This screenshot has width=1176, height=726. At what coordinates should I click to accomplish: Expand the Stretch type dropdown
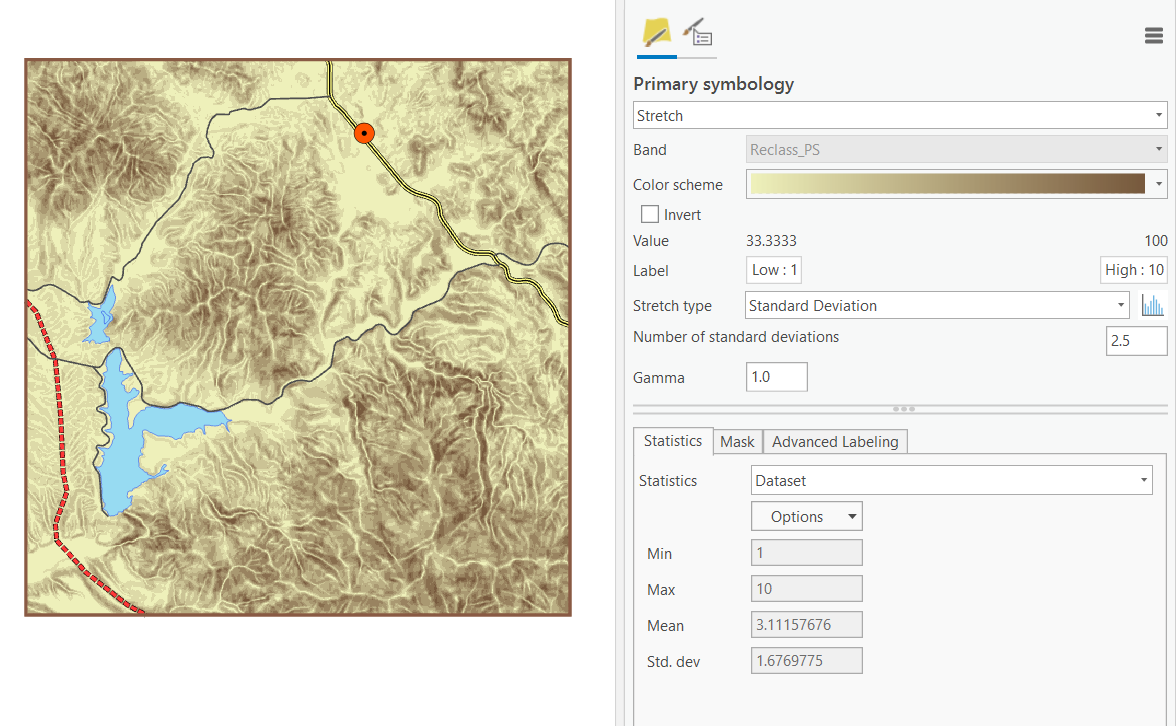(x=937, y=306)
